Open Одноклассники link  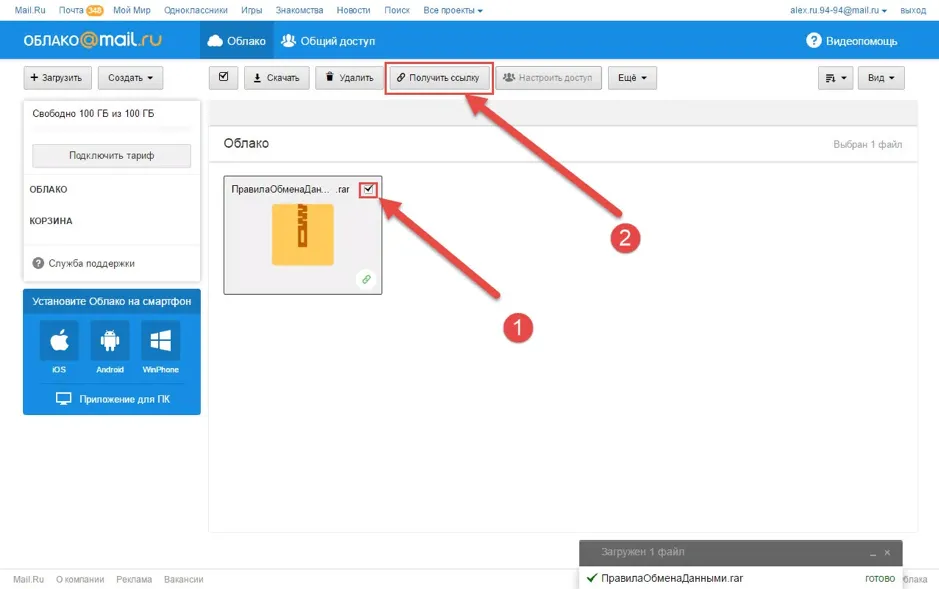point(196,10)
